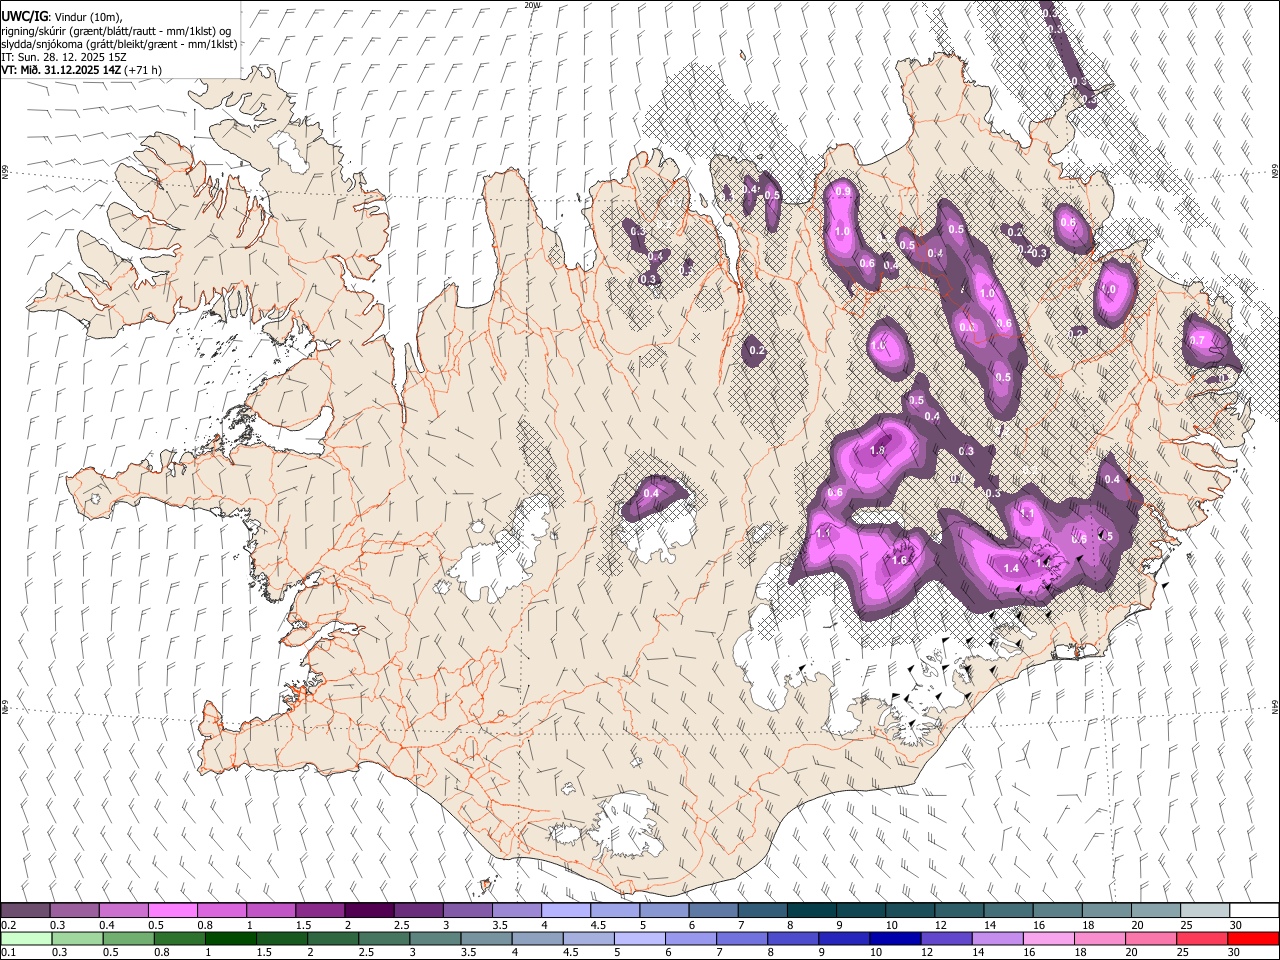Click the 'rigning/skúrir' description line
Image resolution: width=1280 pixels, height=960 pixels.
pos(118,30)
